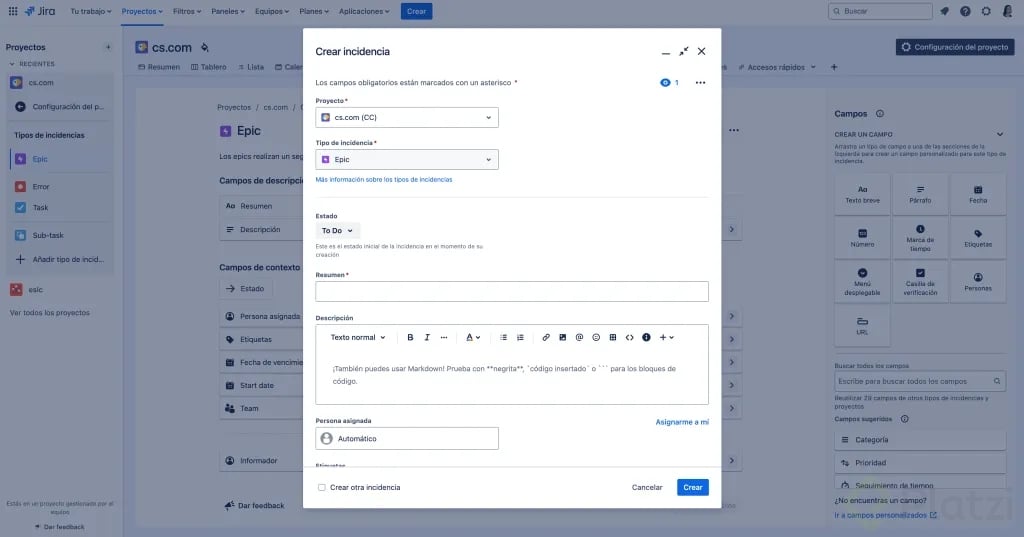Click the Buscar search box
This screenshot has height=537, width=1024.
pos(880,11)
